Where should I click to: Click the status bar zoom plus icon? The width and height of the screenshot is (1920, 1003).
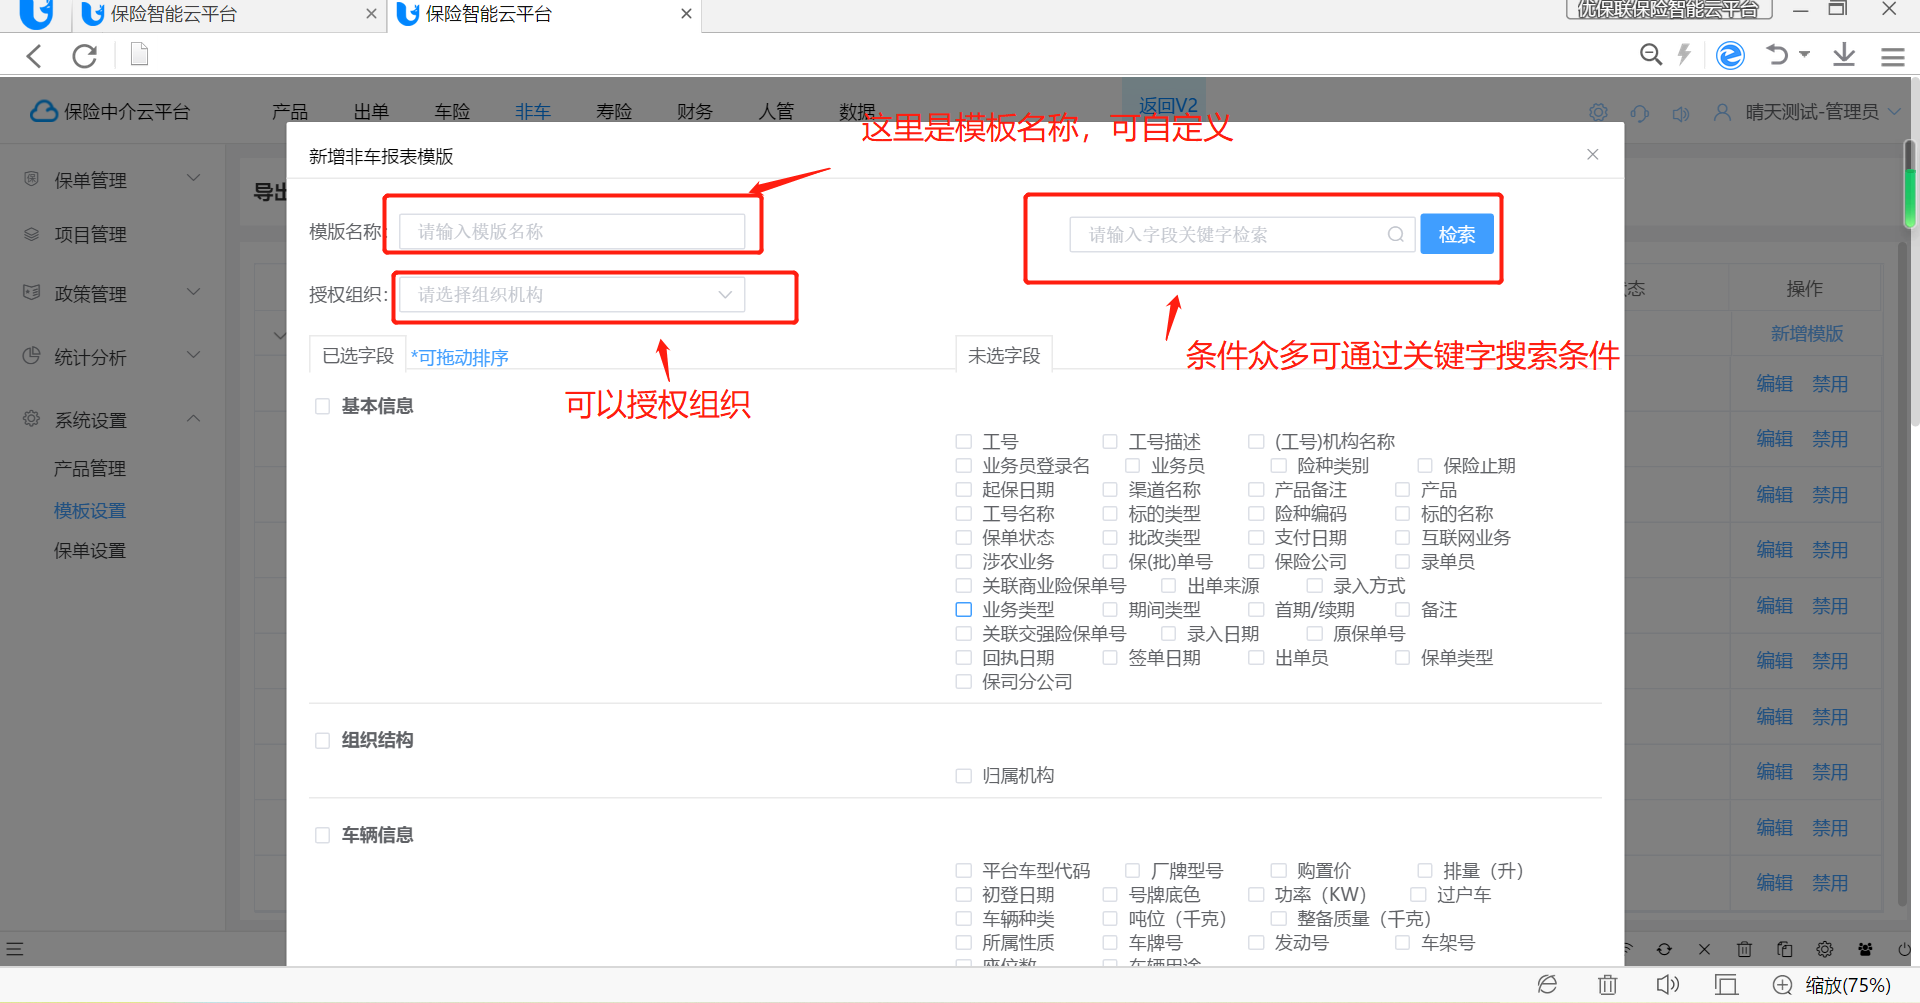click(1782, 985)
